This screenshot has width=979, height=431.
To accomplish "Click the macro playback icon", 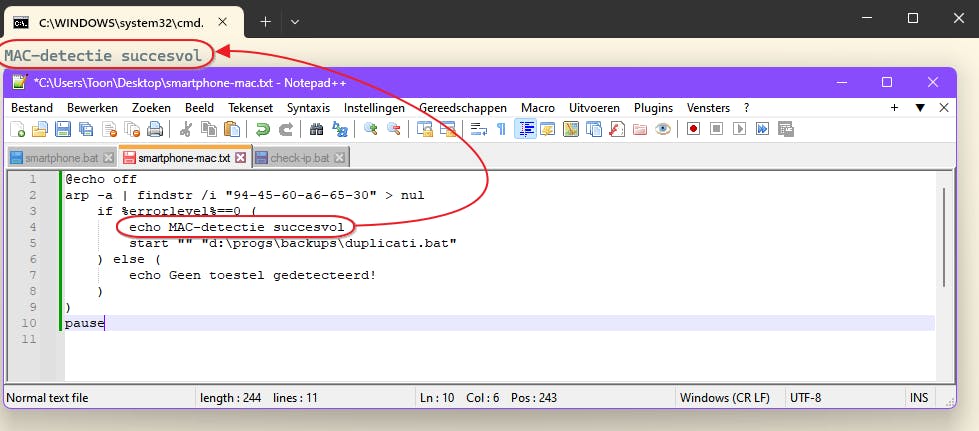I will click(x=739, y=129).
